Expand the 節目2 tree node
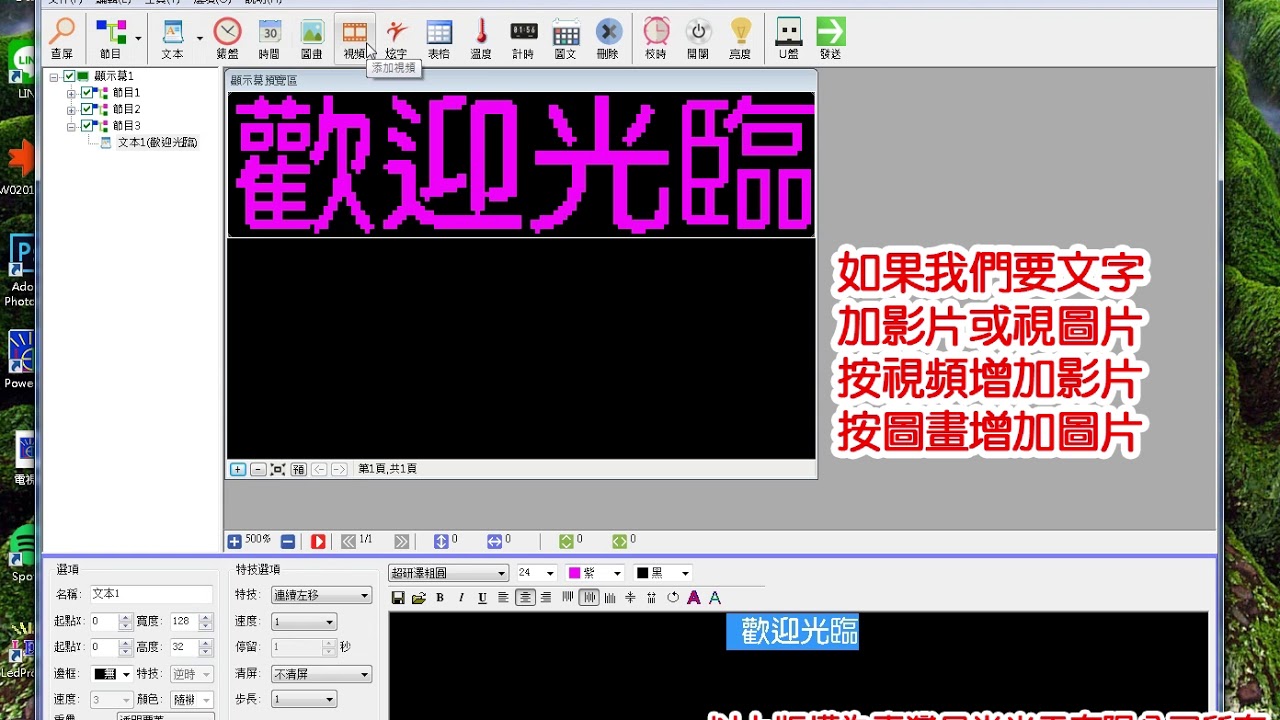This screenshot has width=1280, height=720. point(71,109)
